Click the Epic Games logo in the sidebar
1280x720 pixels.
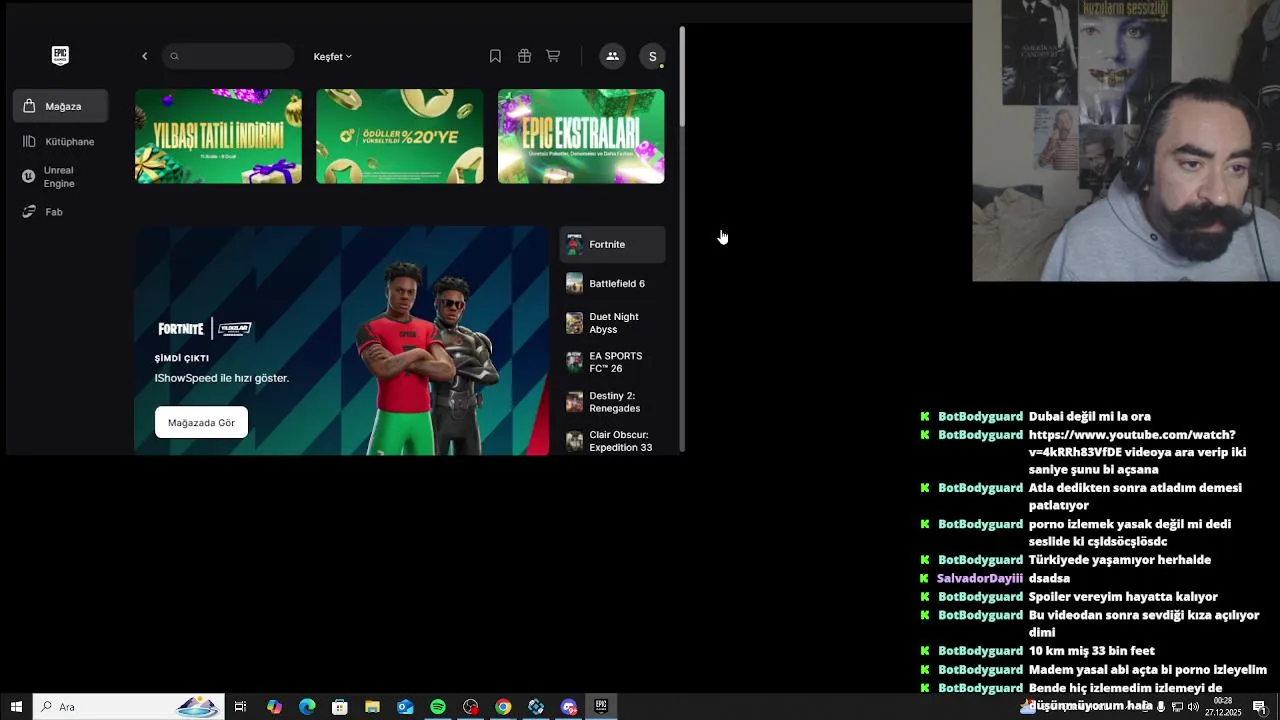[x=60, y=56]
